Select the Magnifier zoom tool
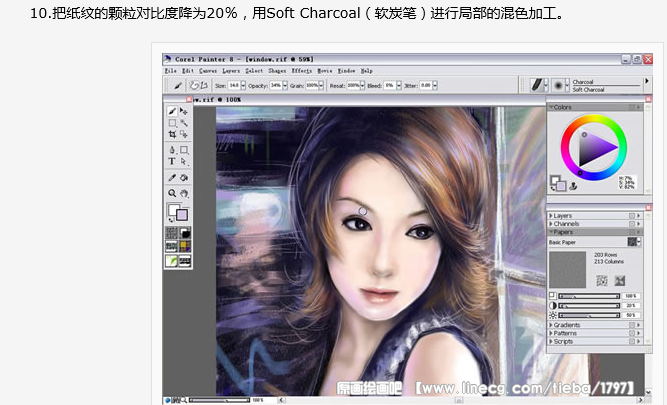Viewport: 667px width, 405px height. (172, 193)
